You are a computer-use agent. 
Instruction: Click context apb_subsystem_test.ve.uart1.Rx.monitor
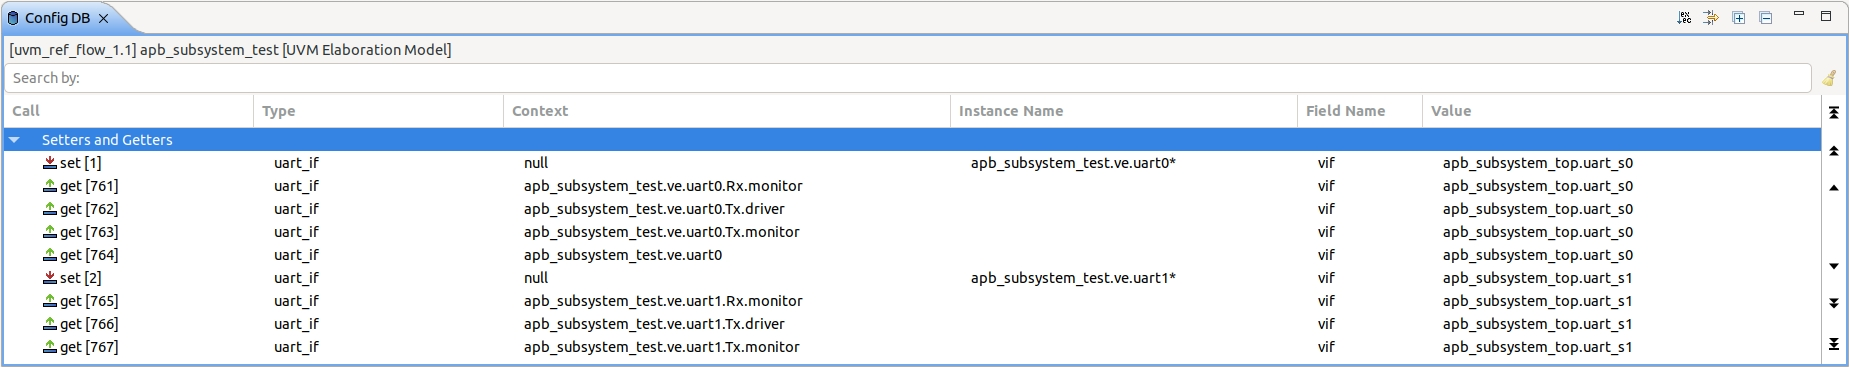pyautogui.click(x=663, y=301)
